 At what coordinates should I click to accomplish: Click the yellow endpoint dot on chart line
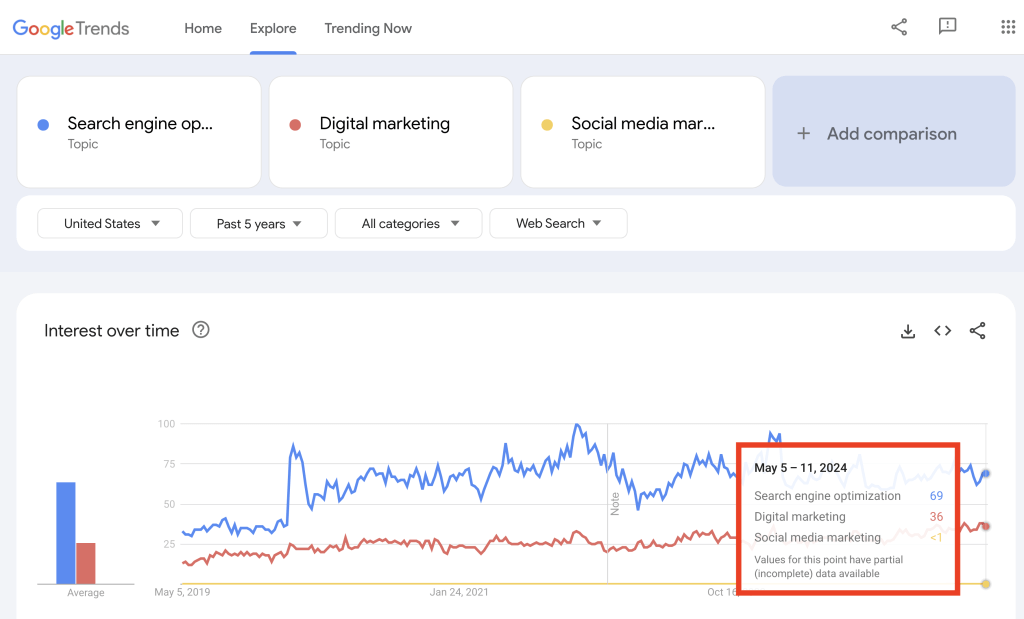pyautogui.click(x=985, y=584)
